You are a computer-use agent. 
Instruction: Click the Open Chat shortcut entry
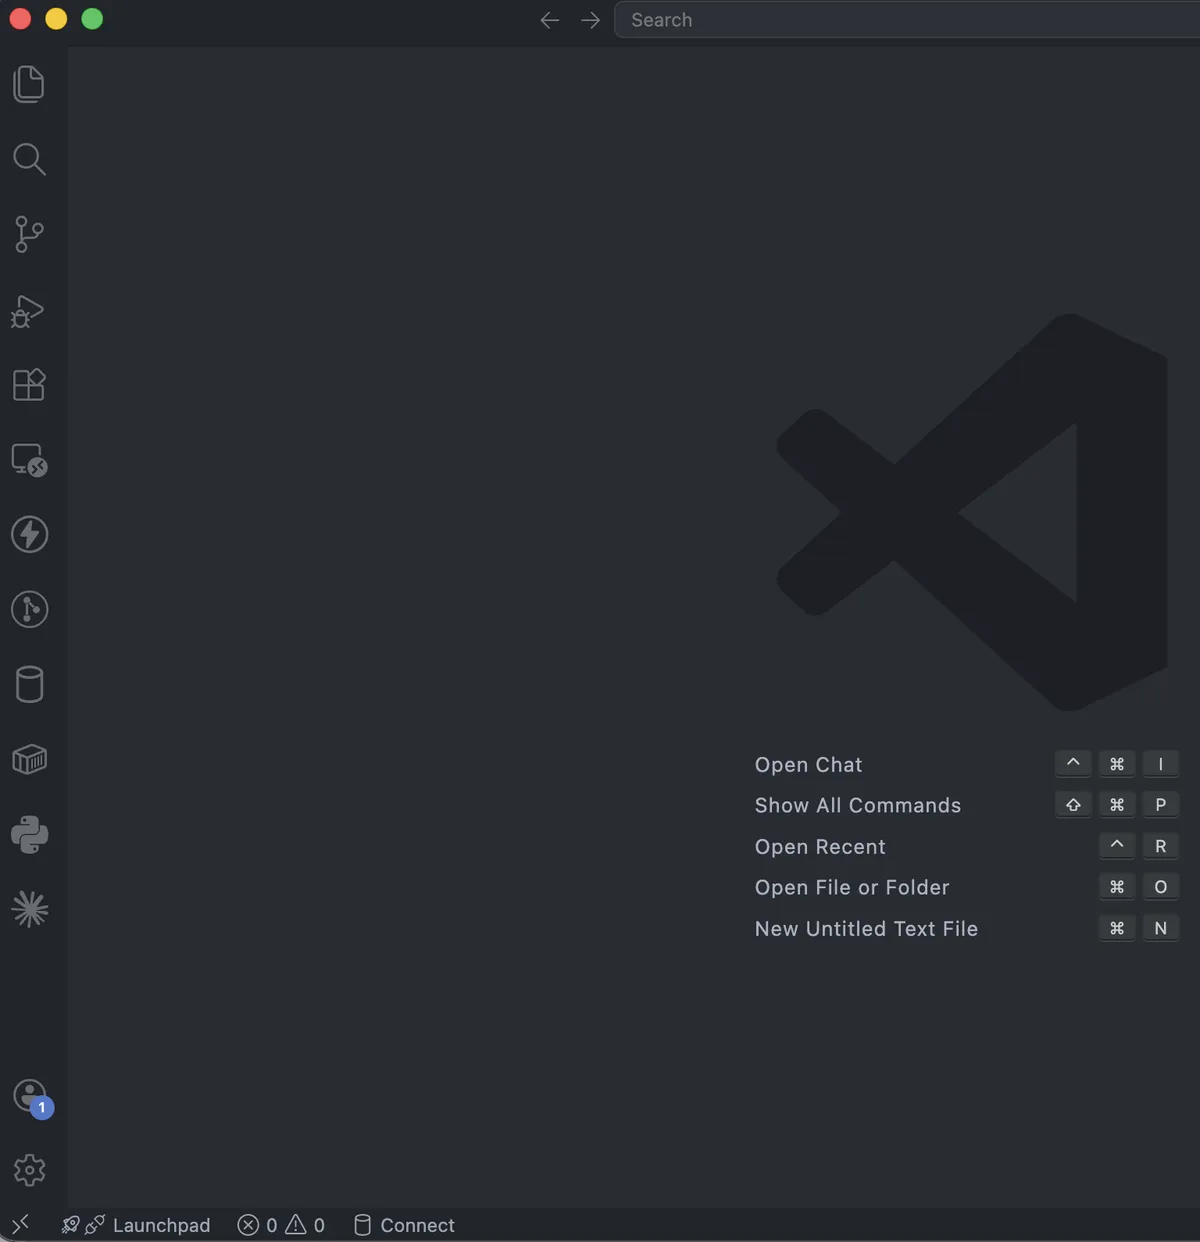pyautogui.click(x=808, y=765)
